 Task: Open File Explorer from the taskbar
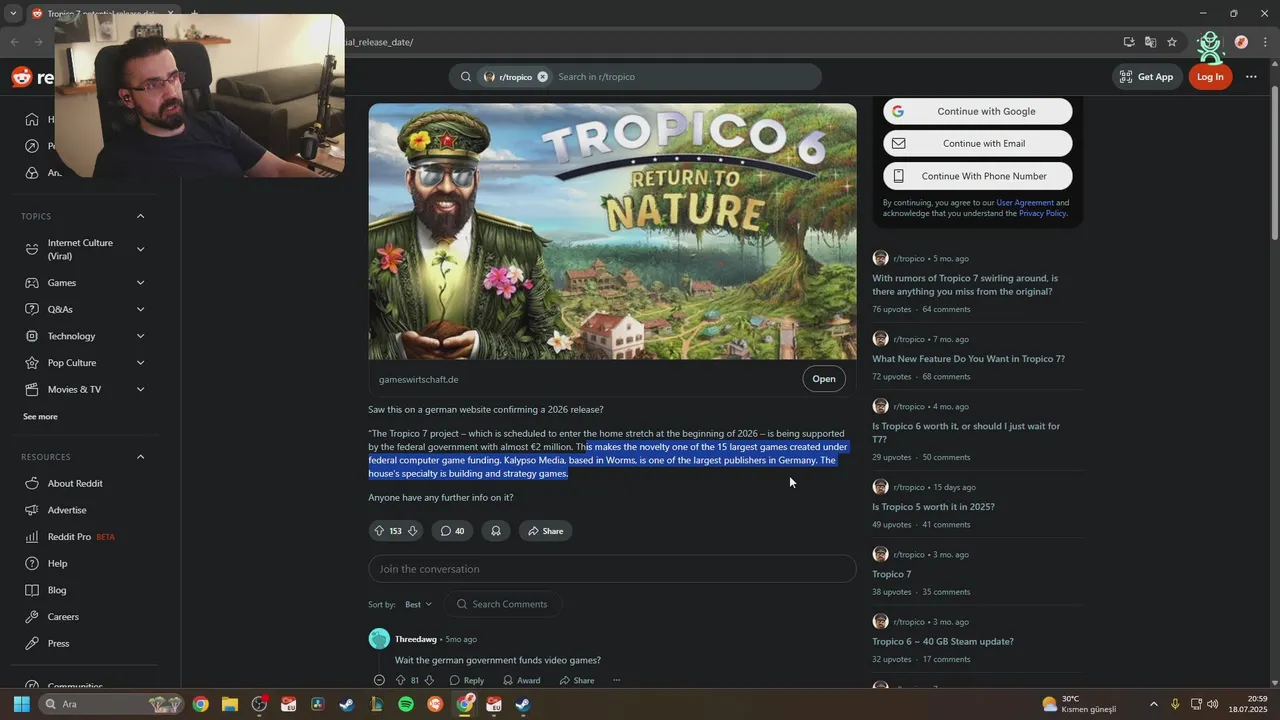pos(230,704)
